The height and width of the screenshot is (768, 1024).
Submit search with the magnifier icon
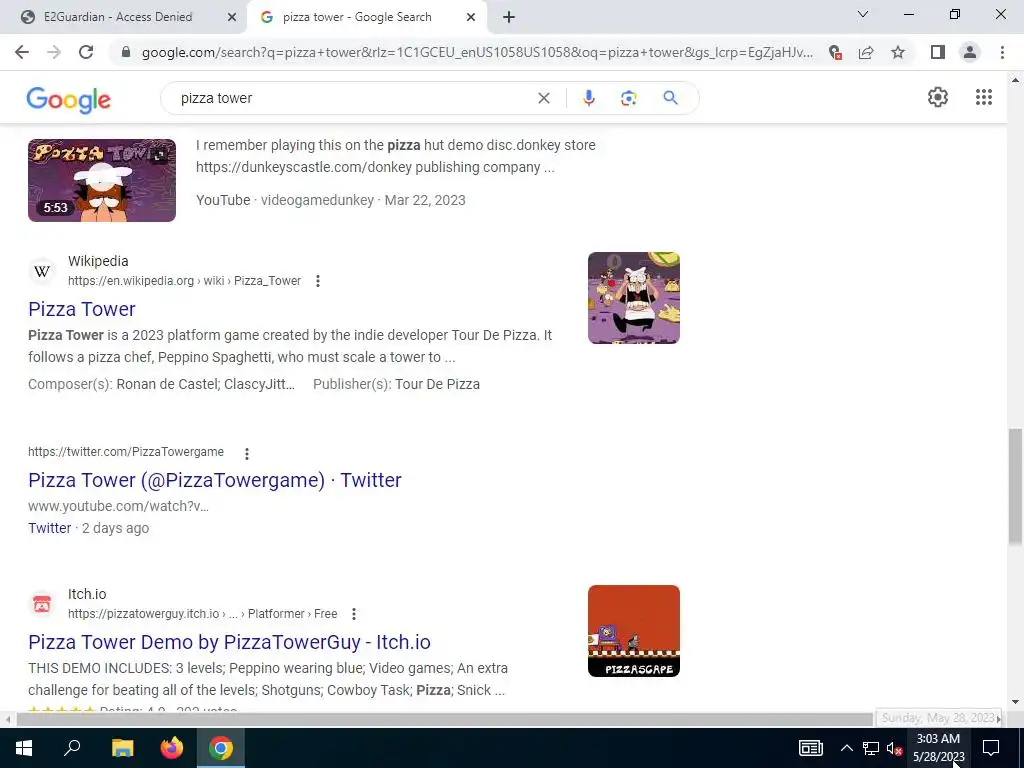coord(670,98)
